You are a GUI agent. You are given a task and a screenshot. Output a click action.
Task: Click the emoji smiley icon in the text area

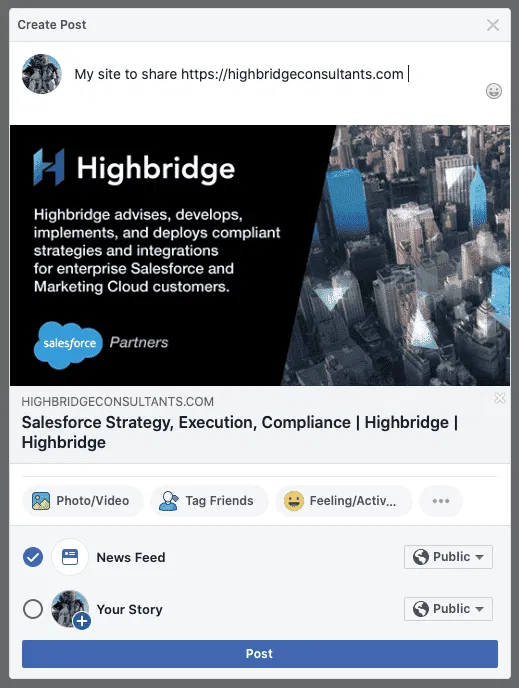[494, 91]
